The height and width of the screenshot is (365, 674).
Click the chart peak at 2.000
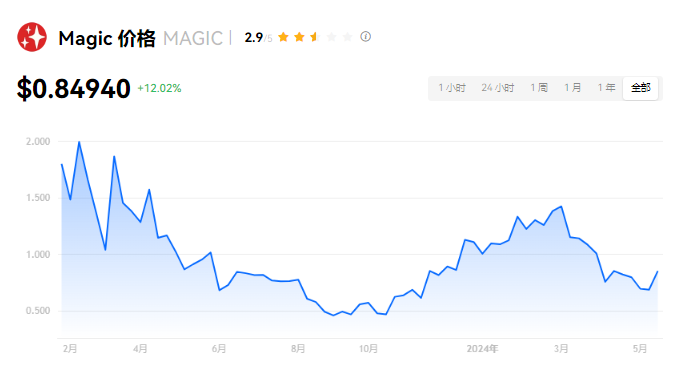(x=79, y=142)
